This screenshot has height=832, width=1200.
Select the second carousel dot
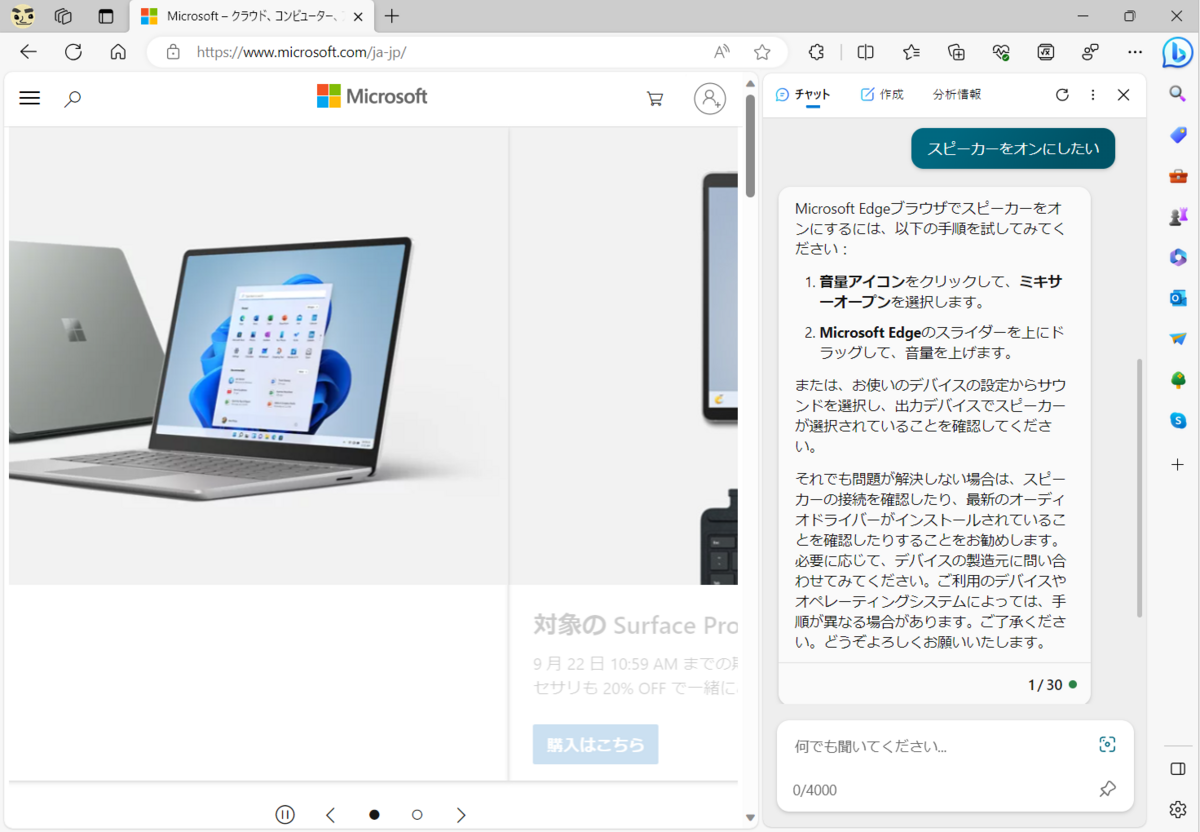tap(417, 815)
